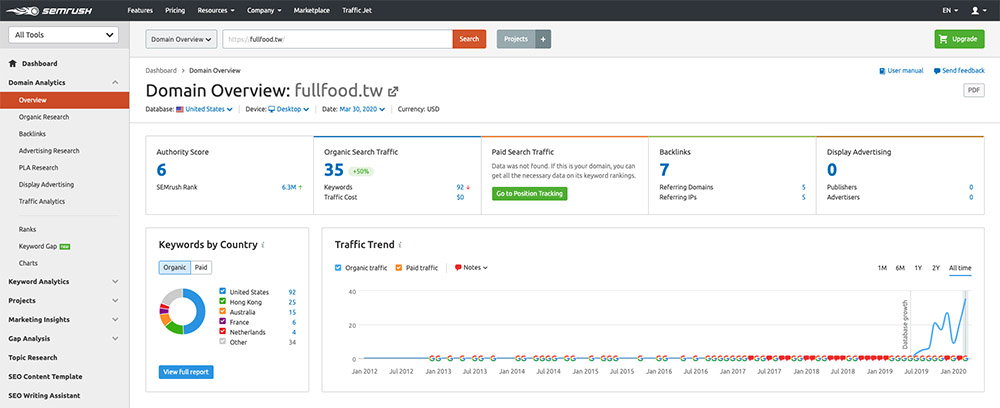Click Keywords by Country info icon
Image resolution: width=1000 pixels, height=408 pixels.
click(263, 244)
